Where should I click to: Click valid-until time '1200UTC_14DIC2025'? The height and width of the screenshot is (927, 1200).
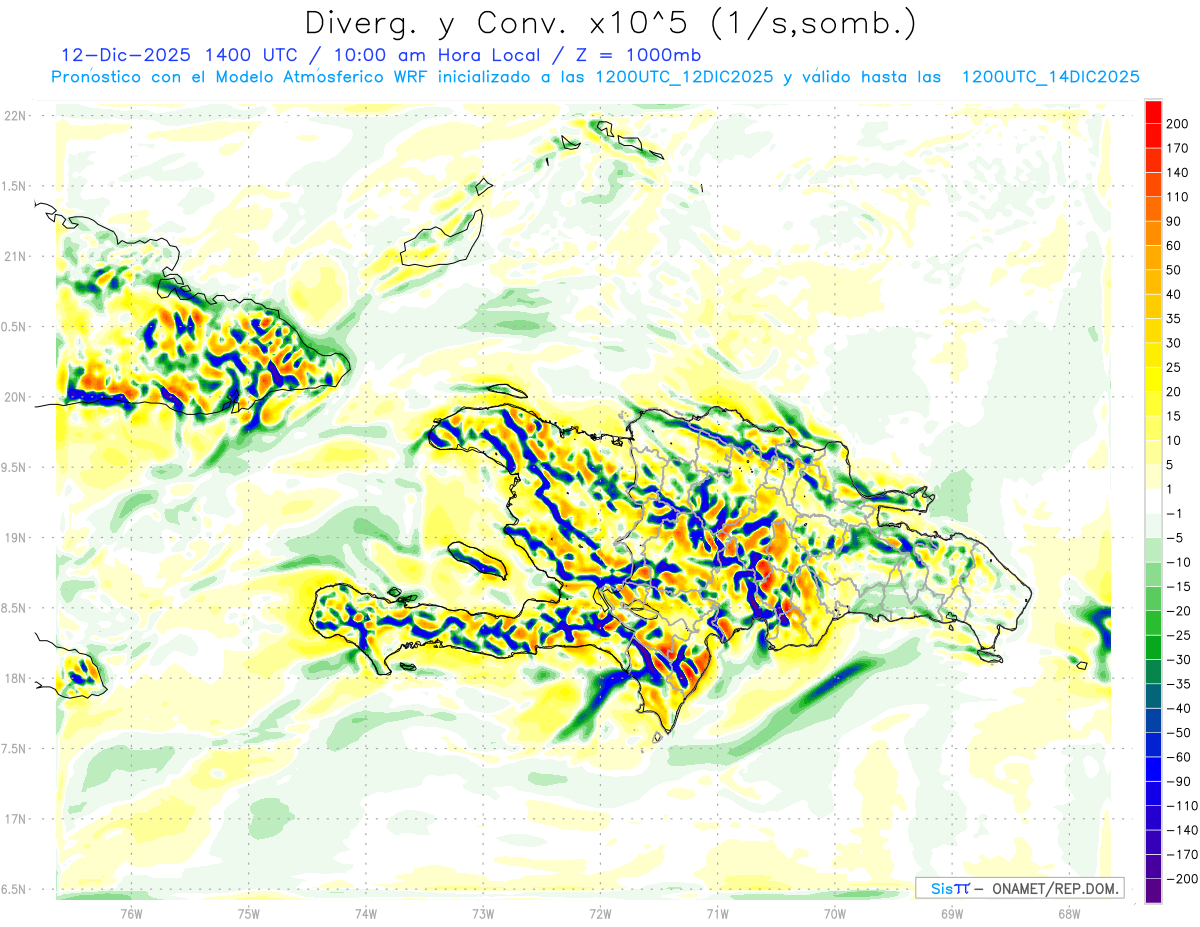(1050, 76)
